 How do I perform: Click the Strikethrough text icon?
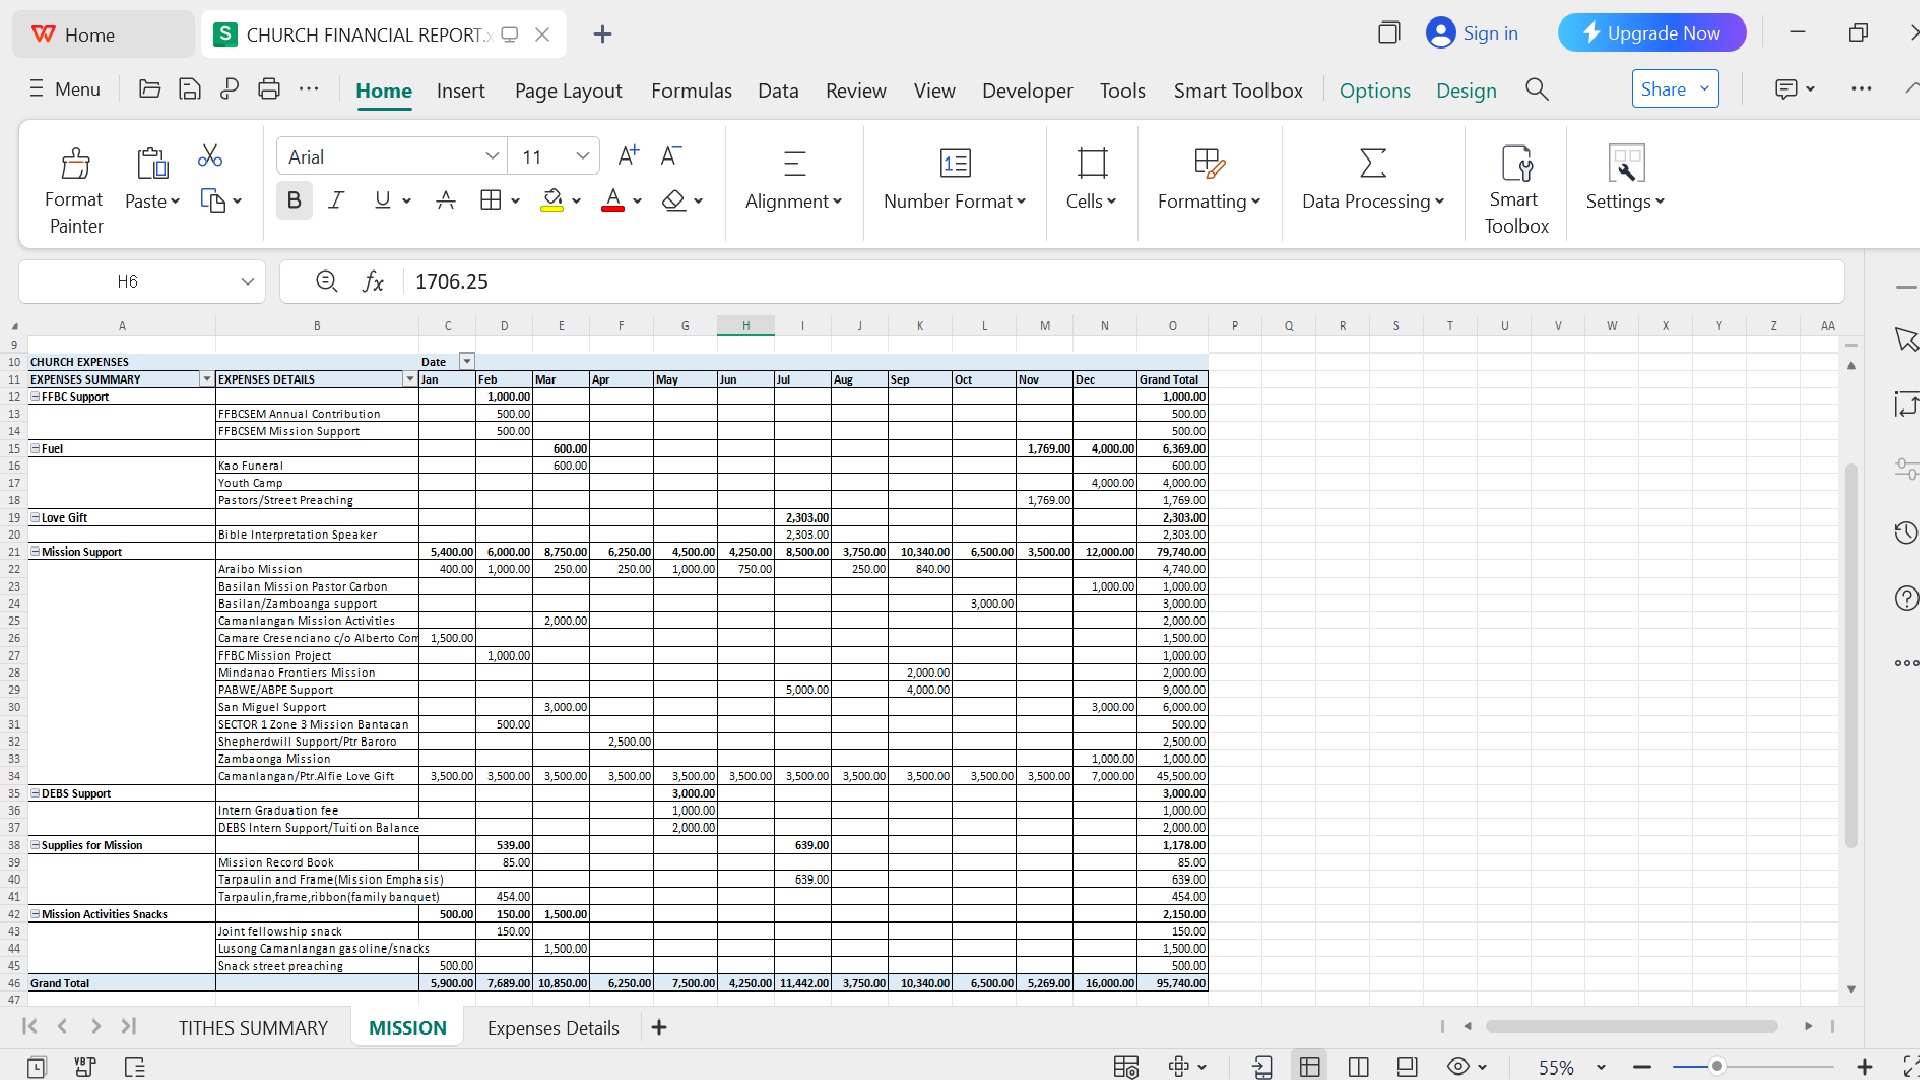(x=446, y=201)
